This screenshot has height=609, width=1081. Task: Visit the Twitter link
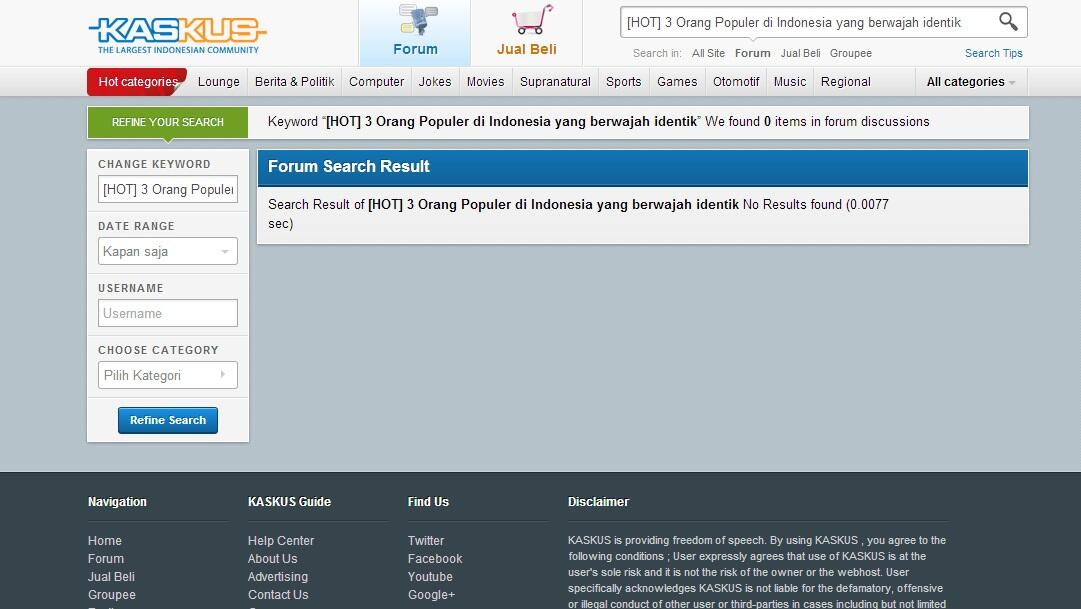click(x=425, y=541)
